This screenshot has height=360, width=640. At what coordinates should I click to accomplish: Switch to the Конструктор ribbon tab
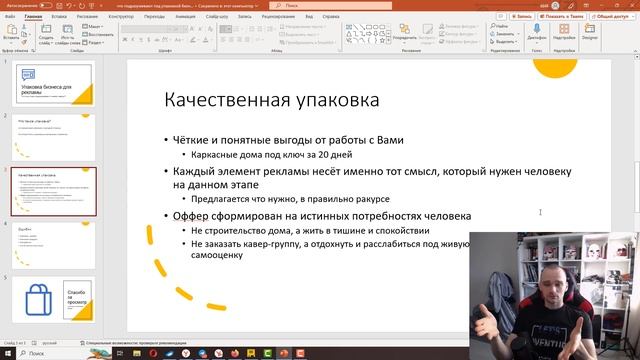[121, 16]
